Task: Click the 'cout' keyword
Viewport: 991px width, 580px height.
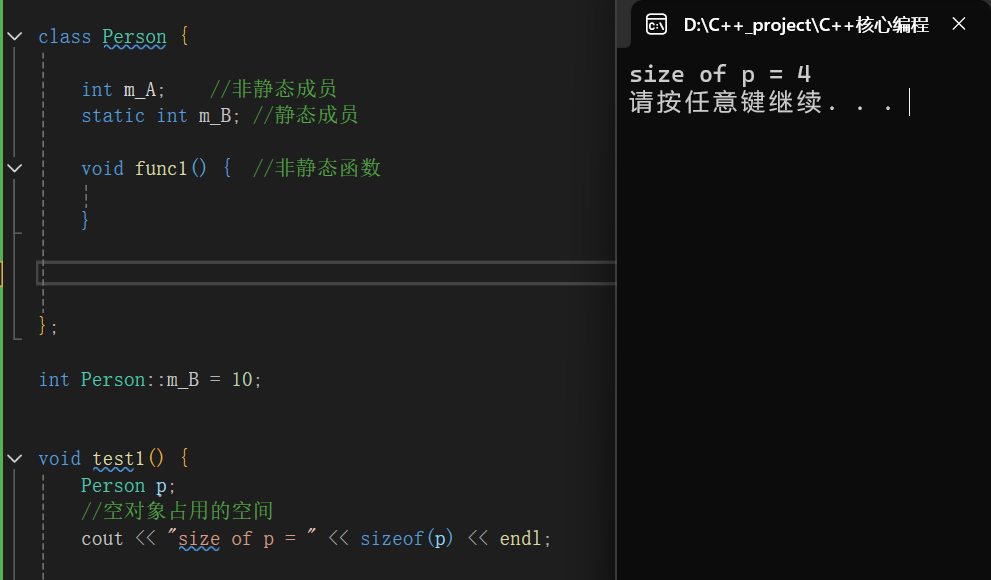Action: (102, 539)
